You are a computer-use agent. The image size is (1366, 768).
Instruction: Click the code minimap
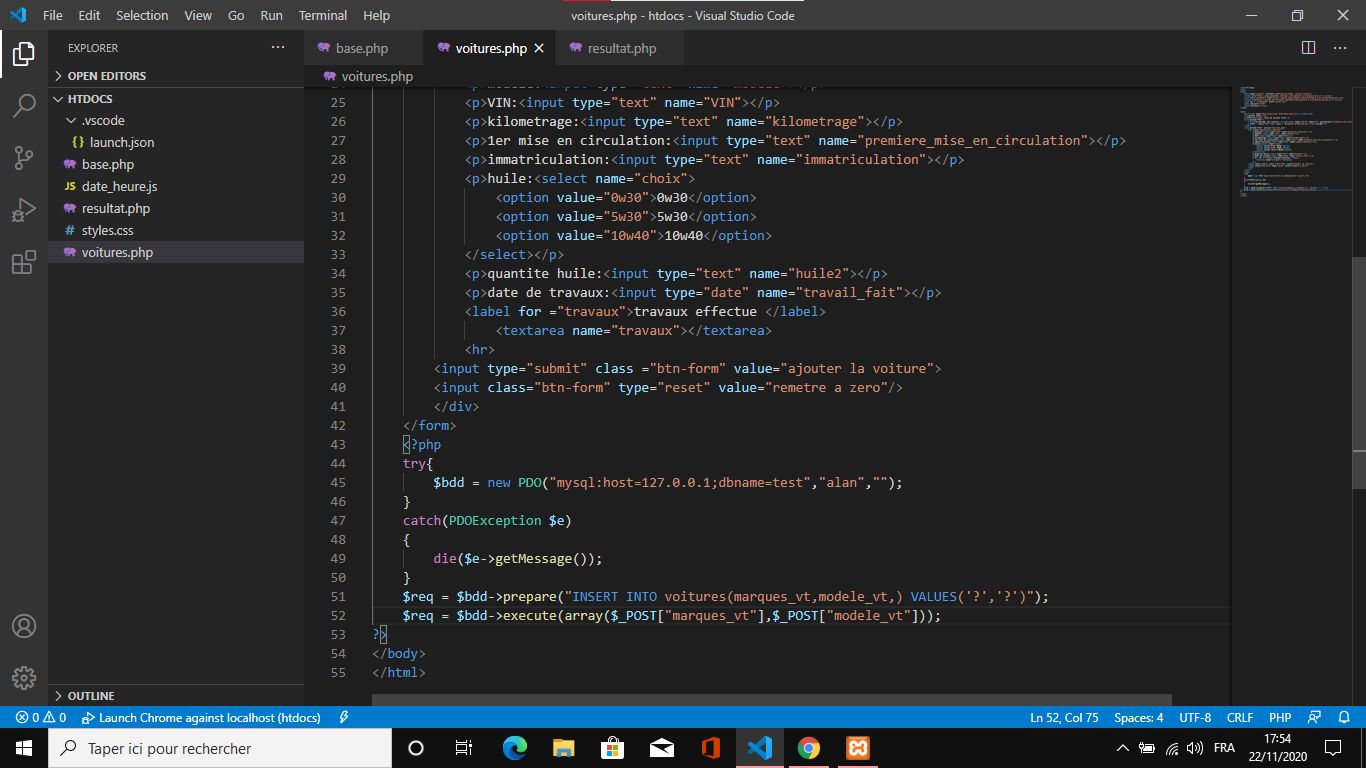point(1292,140)
